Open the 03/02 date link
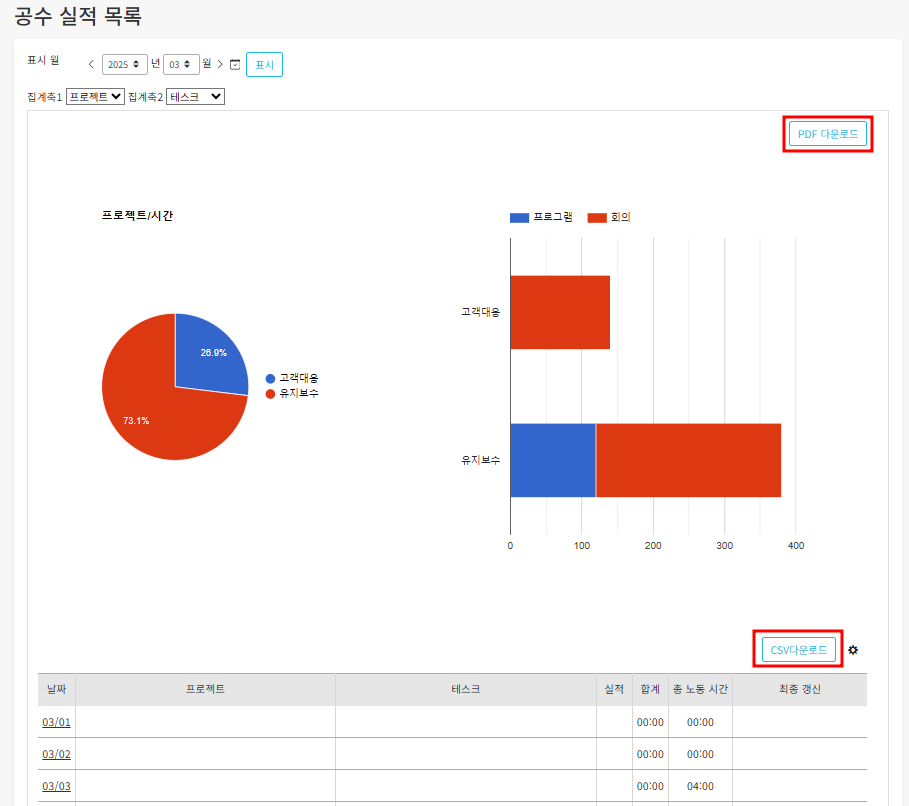909x806 pixels. point(56,754)
